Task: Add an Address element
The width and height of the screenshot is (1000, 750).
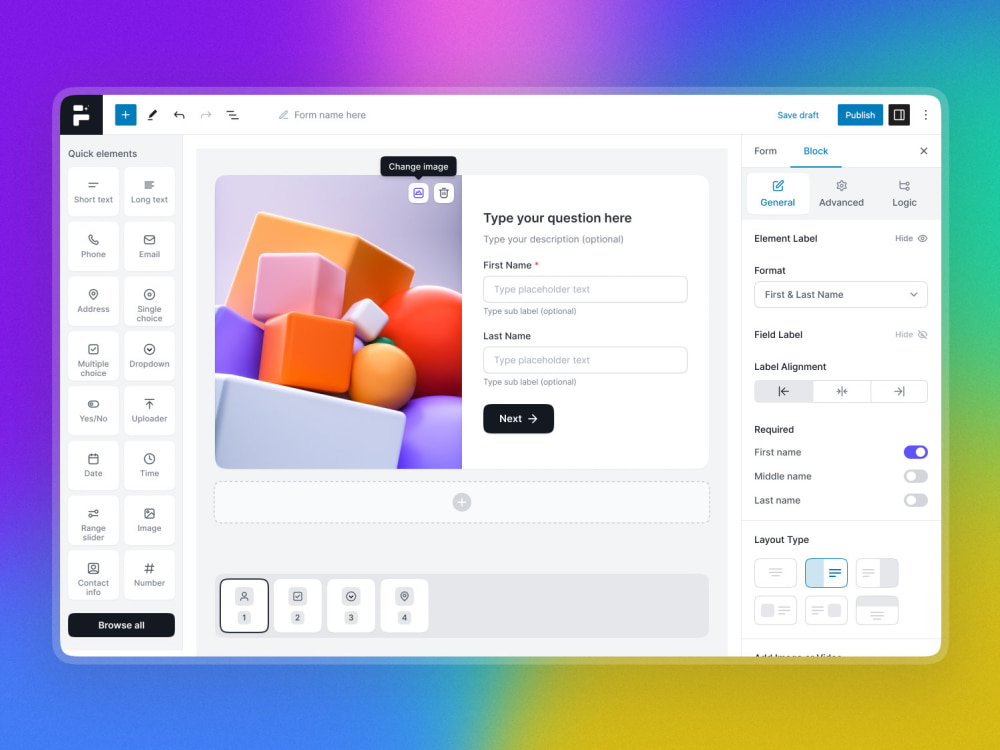Action: 93,301
